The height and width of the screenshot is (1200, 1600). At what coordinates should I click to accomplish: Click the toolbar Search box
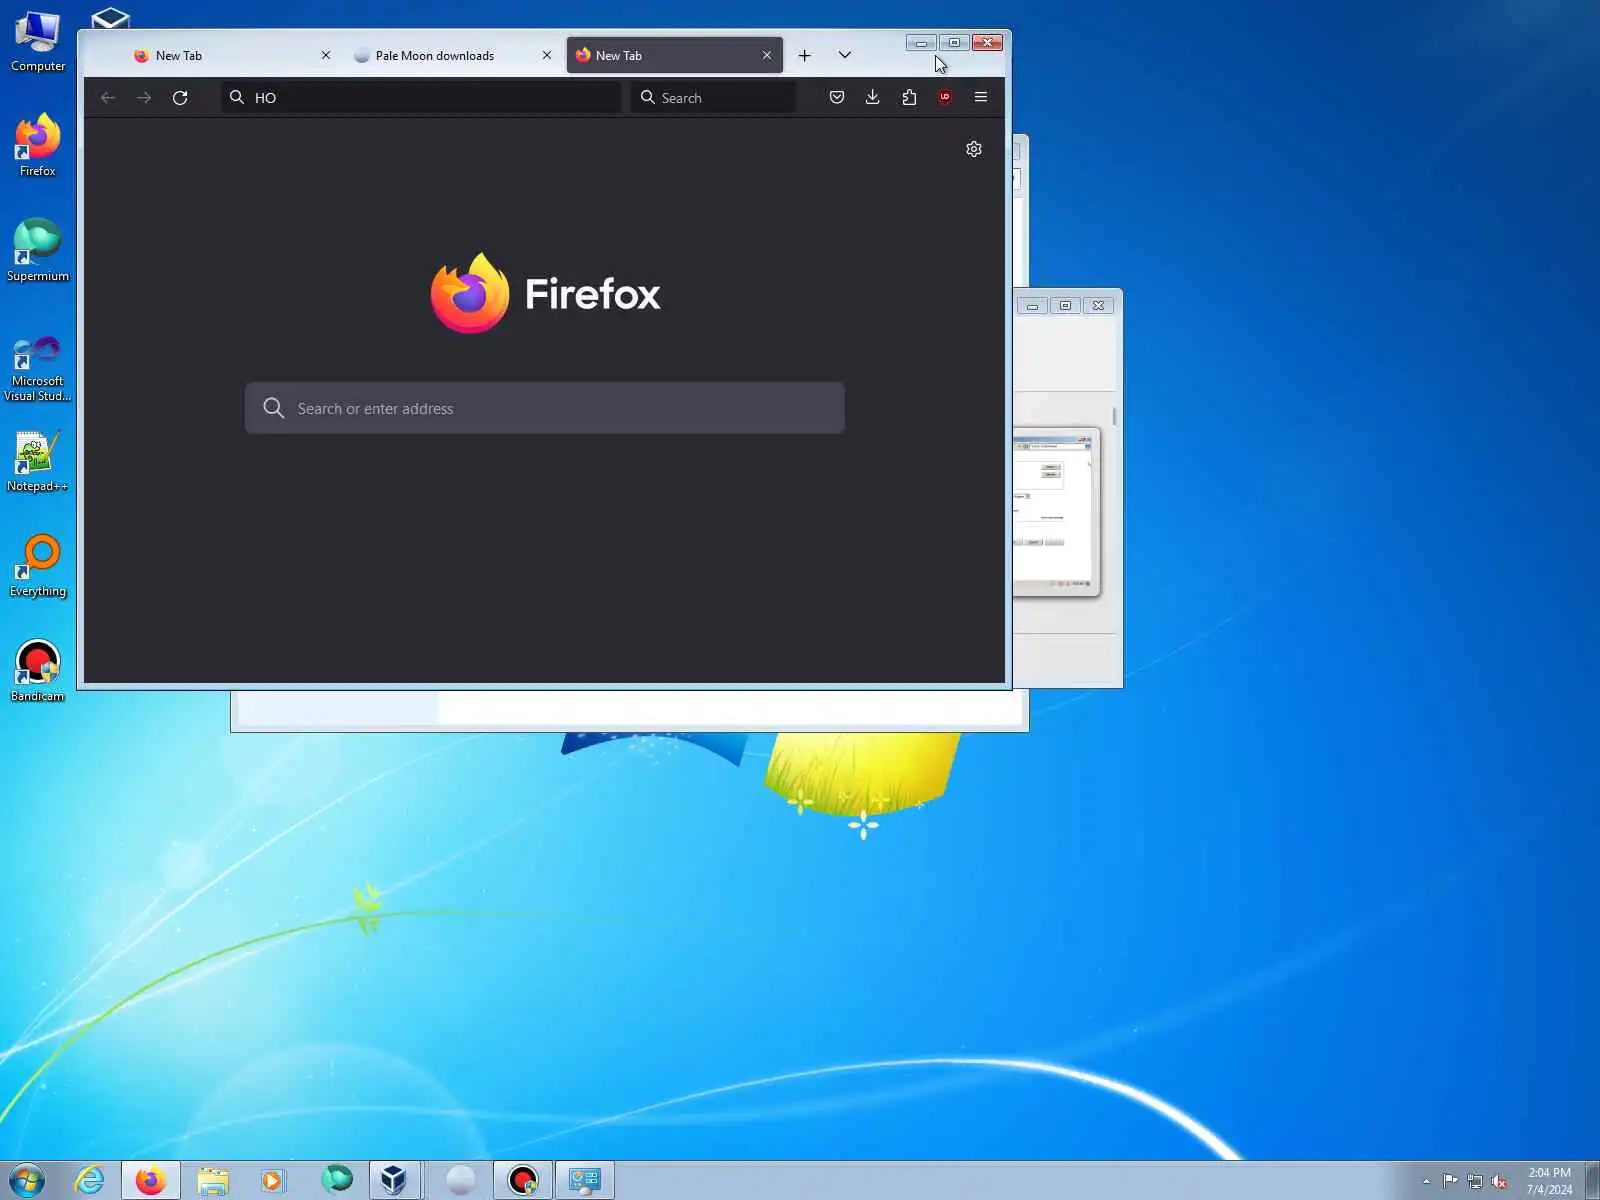(x=713, y=97)
